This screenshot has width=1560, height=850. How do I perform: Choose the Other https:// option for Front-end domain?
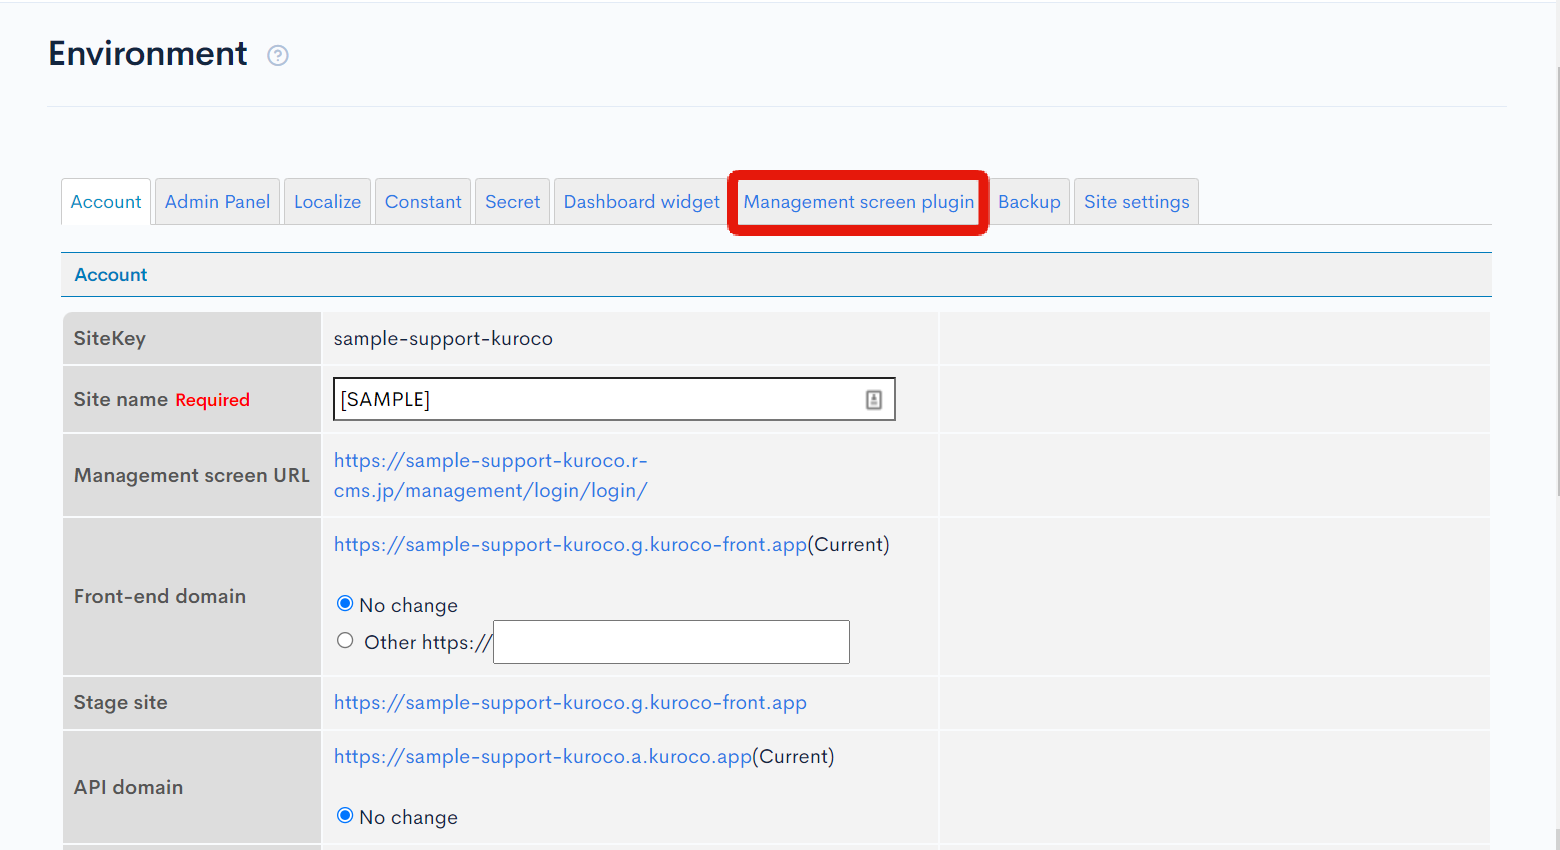coord(345,639)
